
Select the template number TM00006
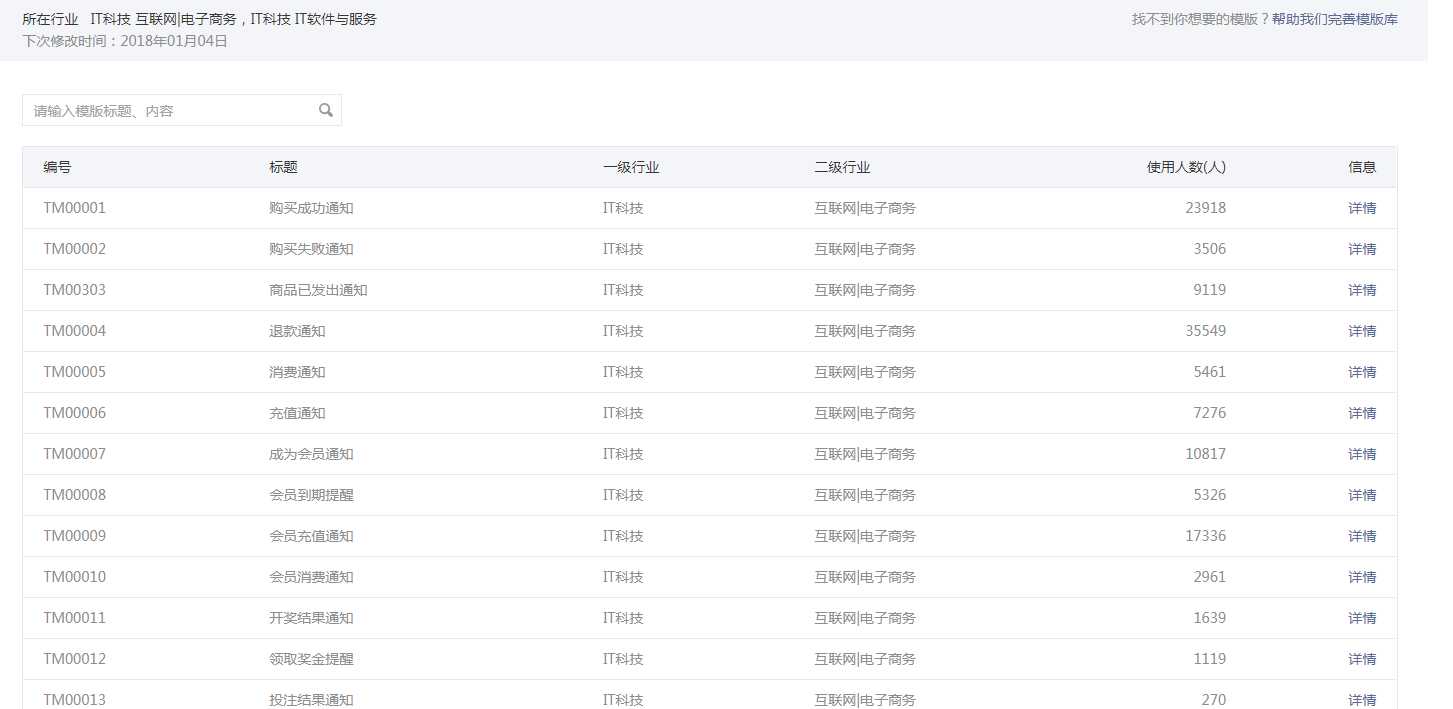point(74,413)
